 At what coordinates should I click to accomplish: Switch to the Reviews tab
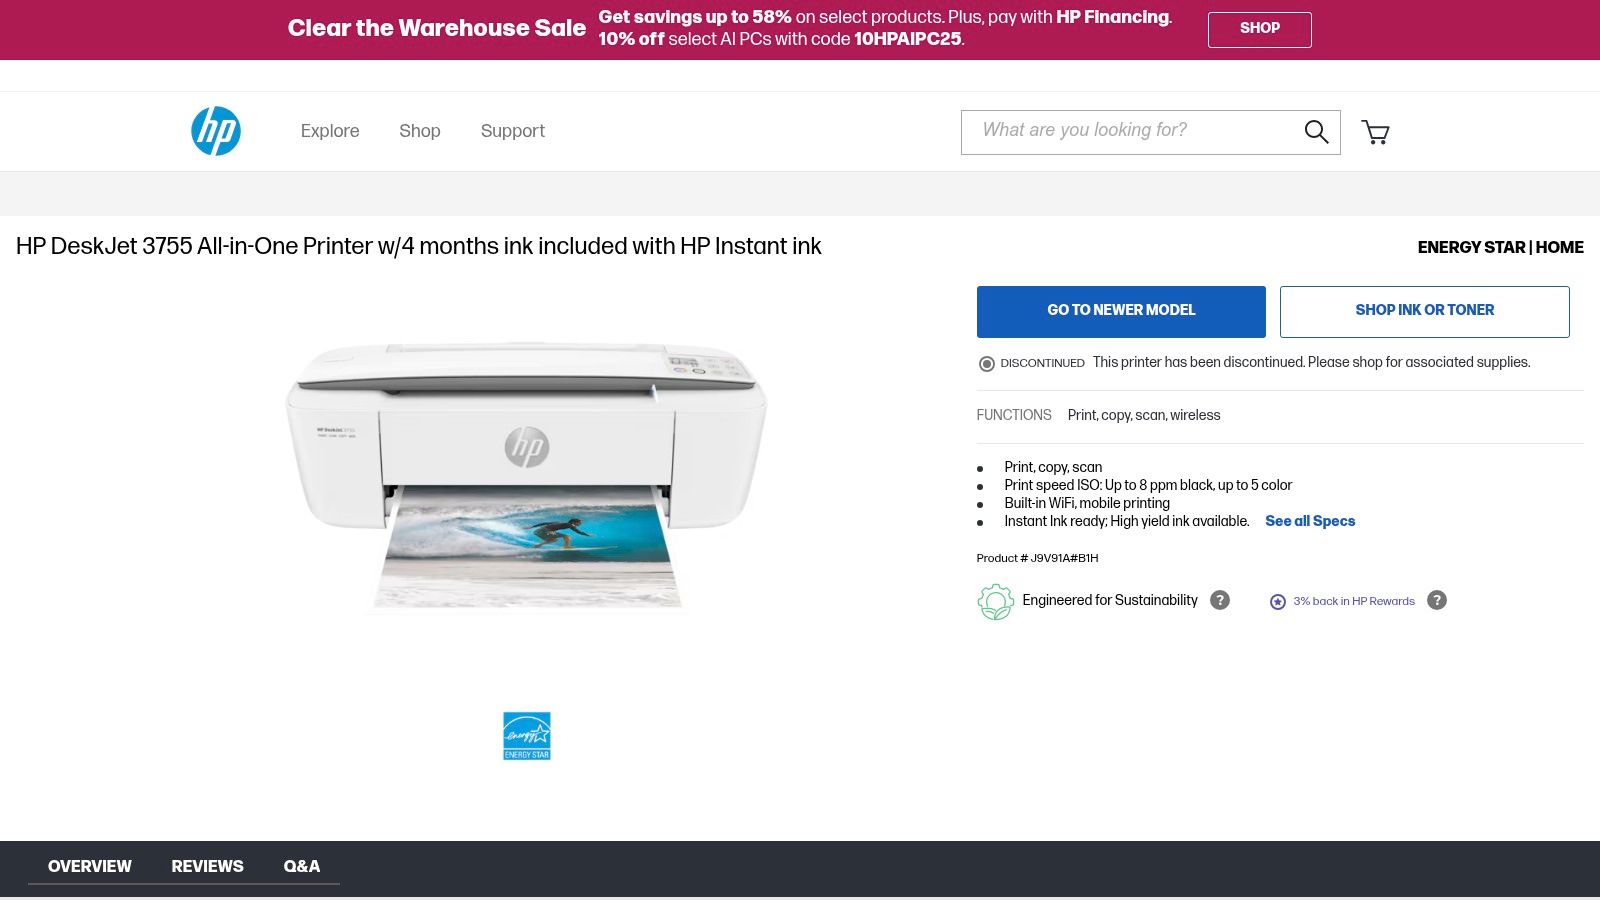point(207,866)
